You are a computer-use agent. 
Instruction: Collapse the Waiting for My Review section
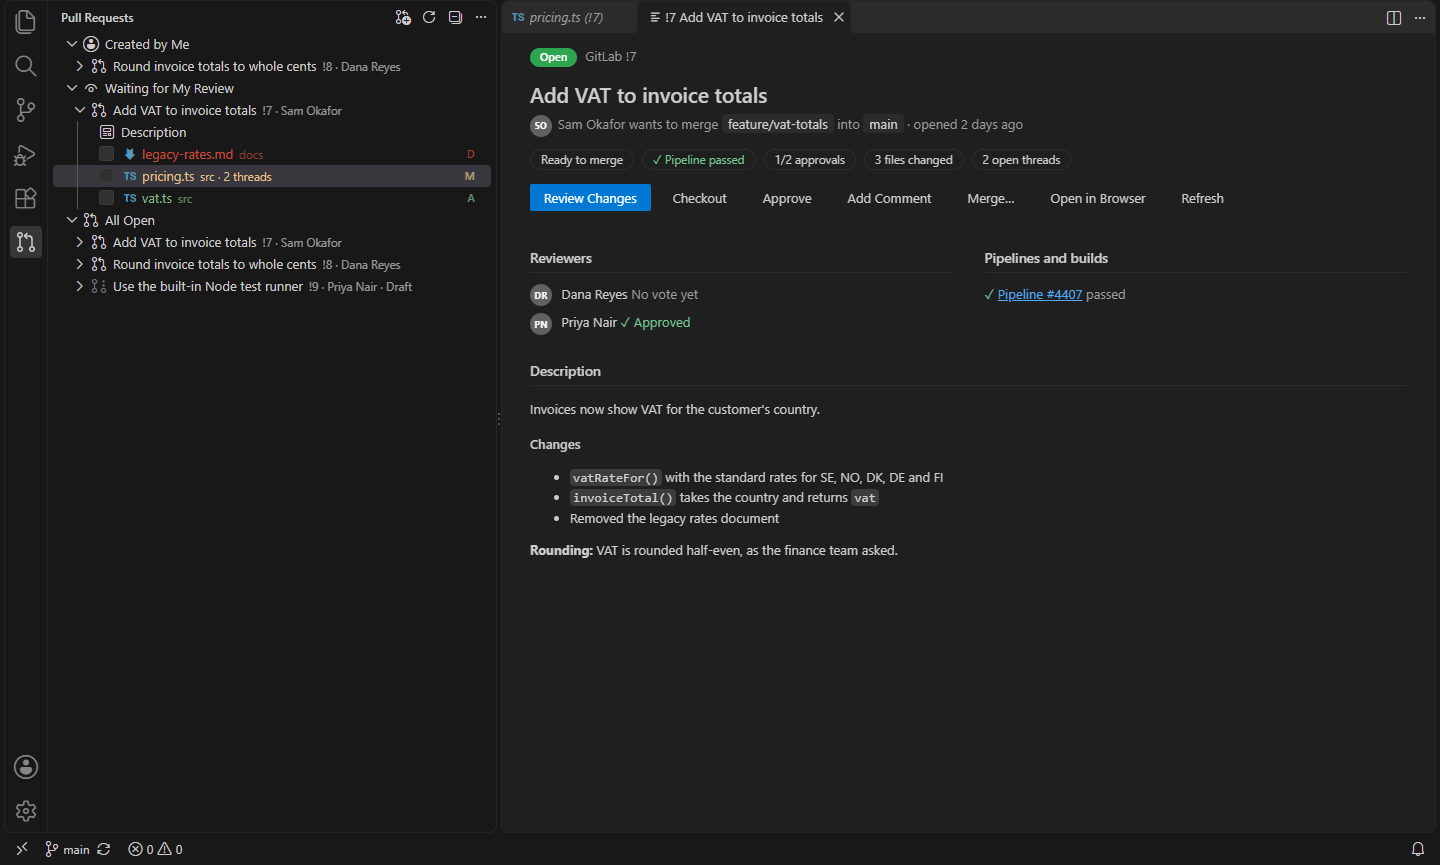point(72,88)
